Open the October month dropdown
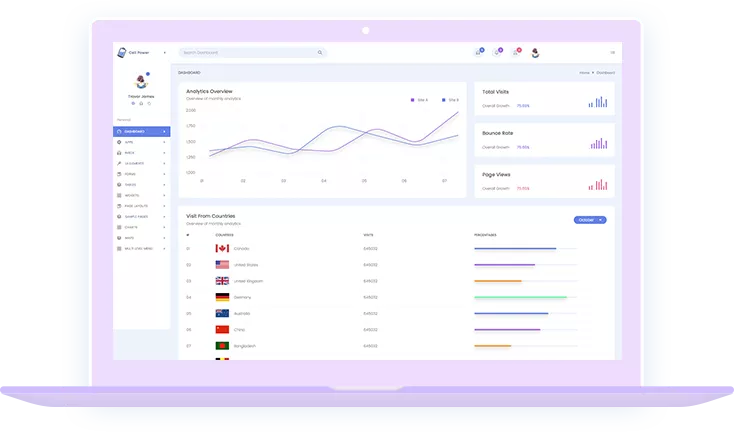734x432 pixels. (590, 219)
